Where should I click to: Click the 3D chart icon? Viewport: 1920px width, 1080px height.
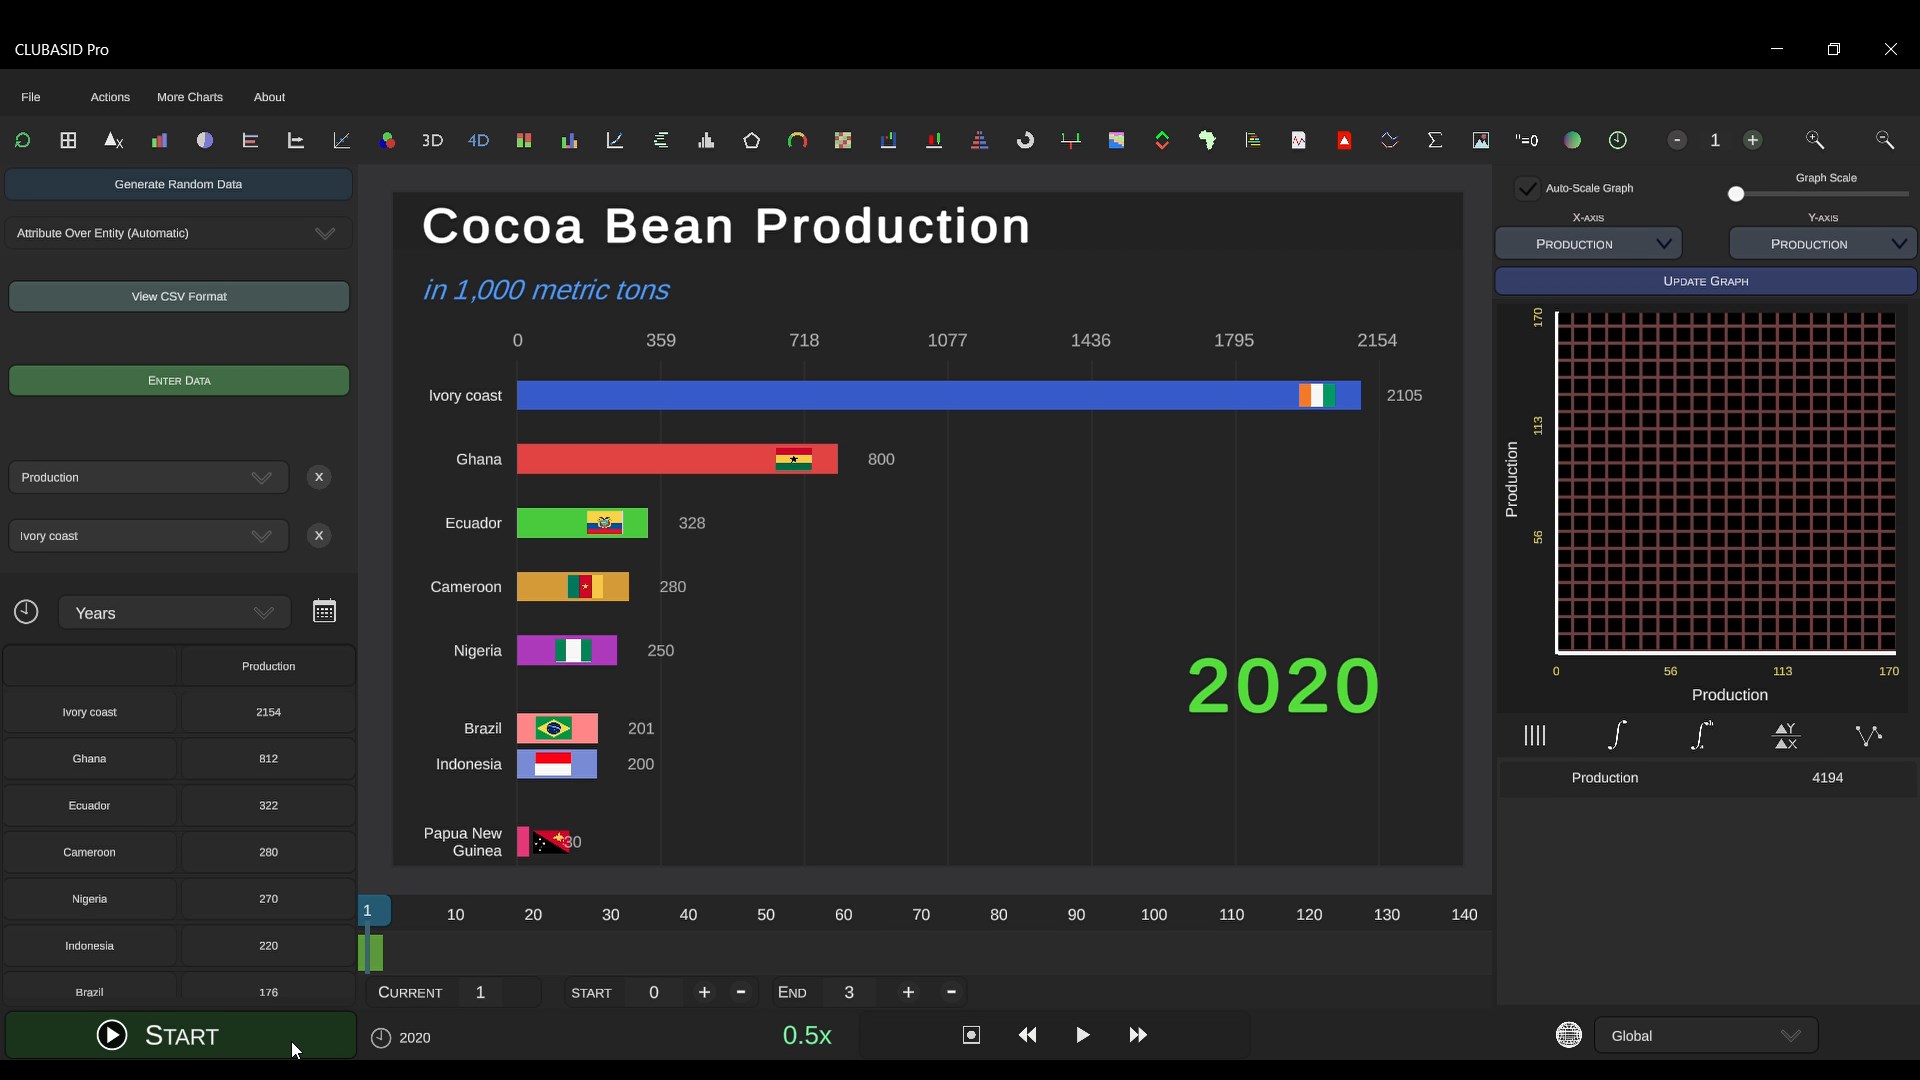432,141
